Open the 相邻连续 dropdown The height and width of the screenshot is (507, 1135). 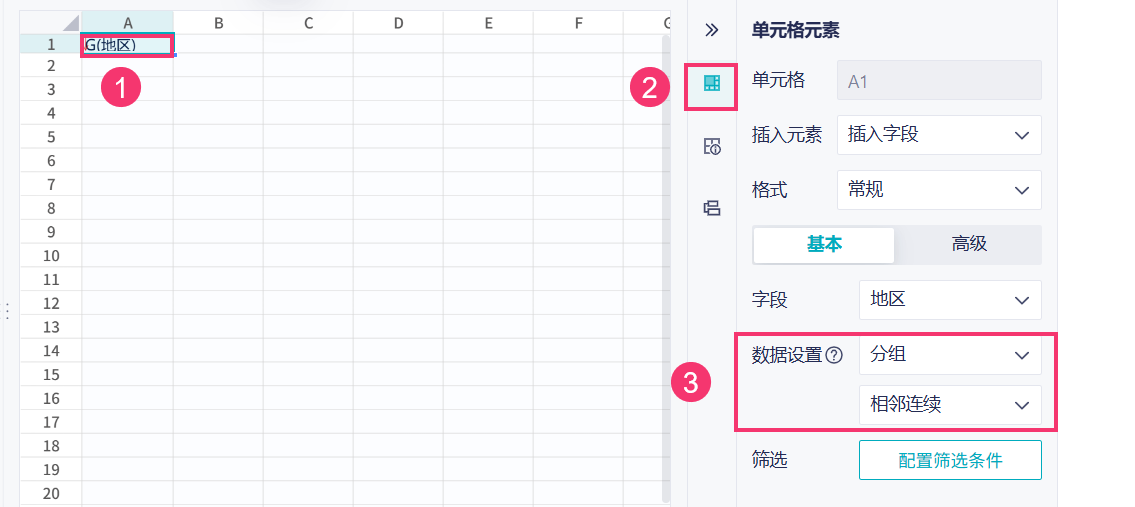(x=949, y=405)
